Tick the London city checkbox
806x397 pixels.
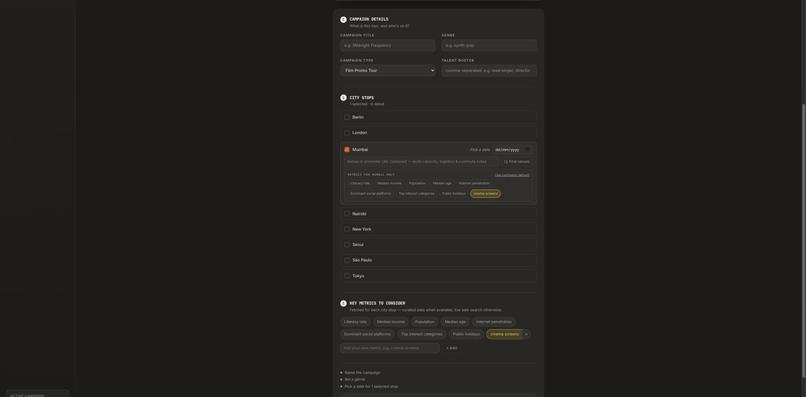pyautogui.click(x=347, y=133)
